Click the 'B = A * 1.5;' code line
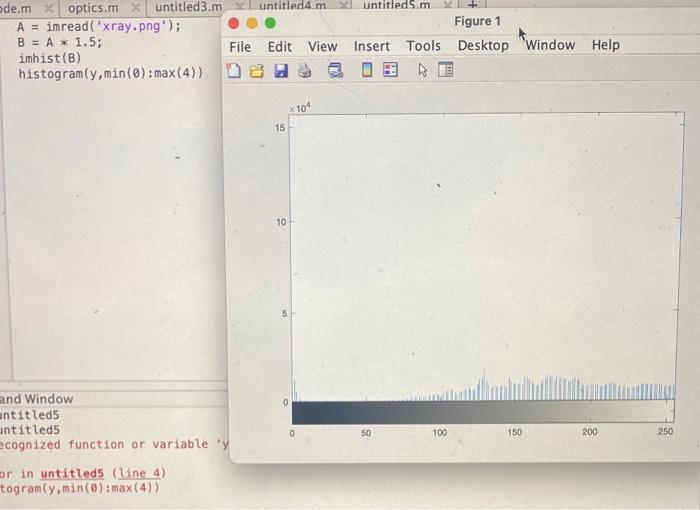700x510 pixels. tap(60, 42)
